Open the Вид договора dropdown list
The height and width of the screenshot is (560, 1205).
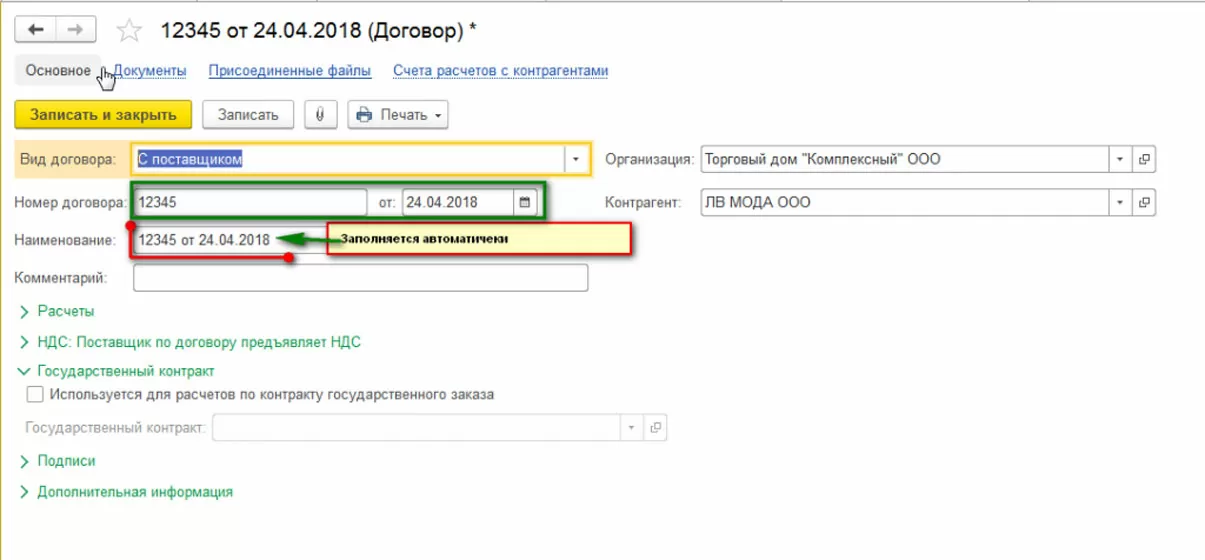576,159
